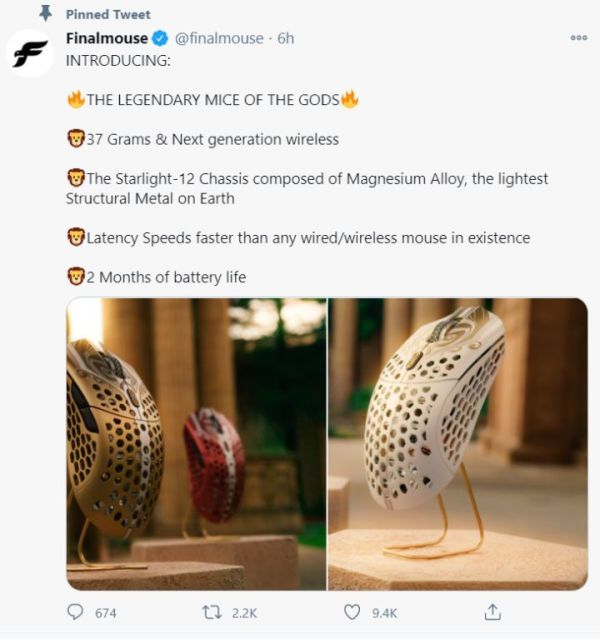Click the 674 replies count
Screen dimensions: 600x639
point(105,613)
